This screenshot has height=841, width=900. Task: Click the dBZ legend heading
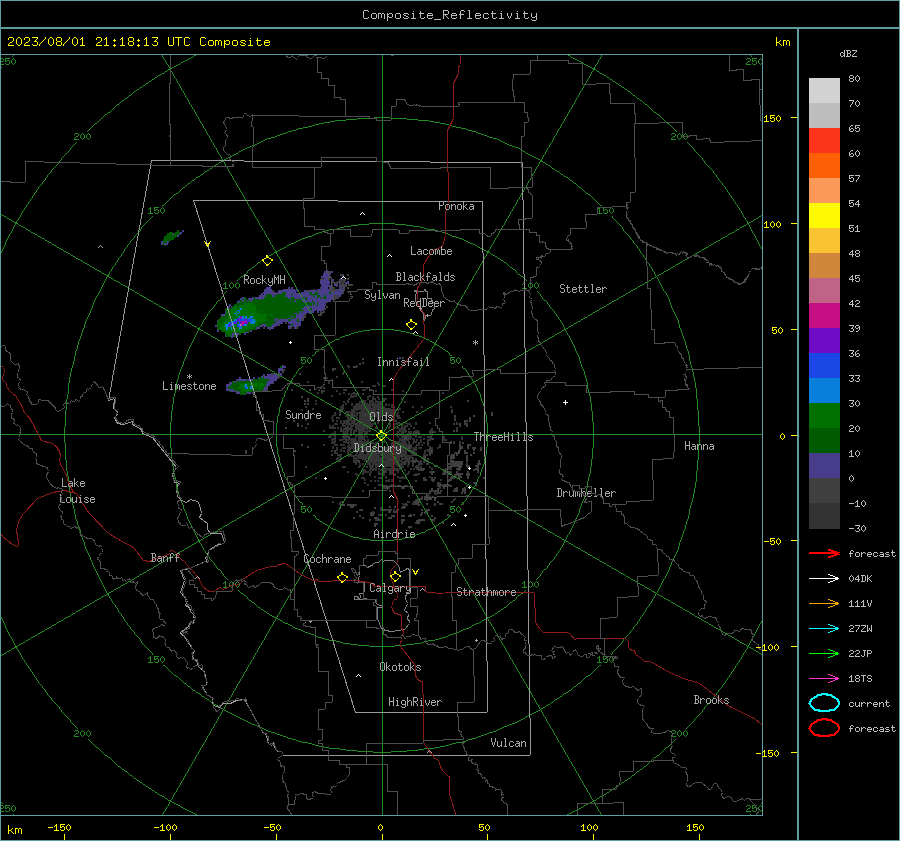click(848, 53)
